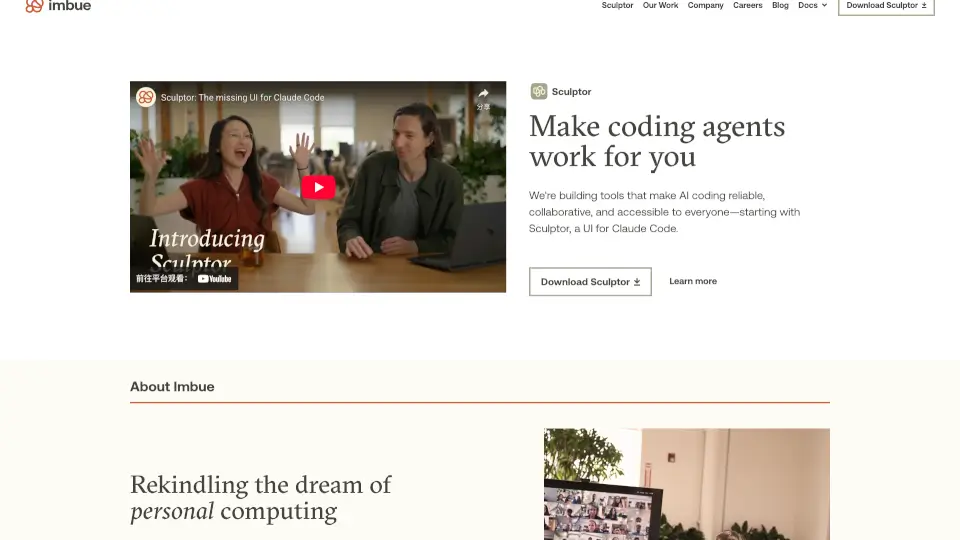Click the YouTube logo on the video
This screenshot has height=540, width=960.
pyautogui.click(x=214, y=279)
